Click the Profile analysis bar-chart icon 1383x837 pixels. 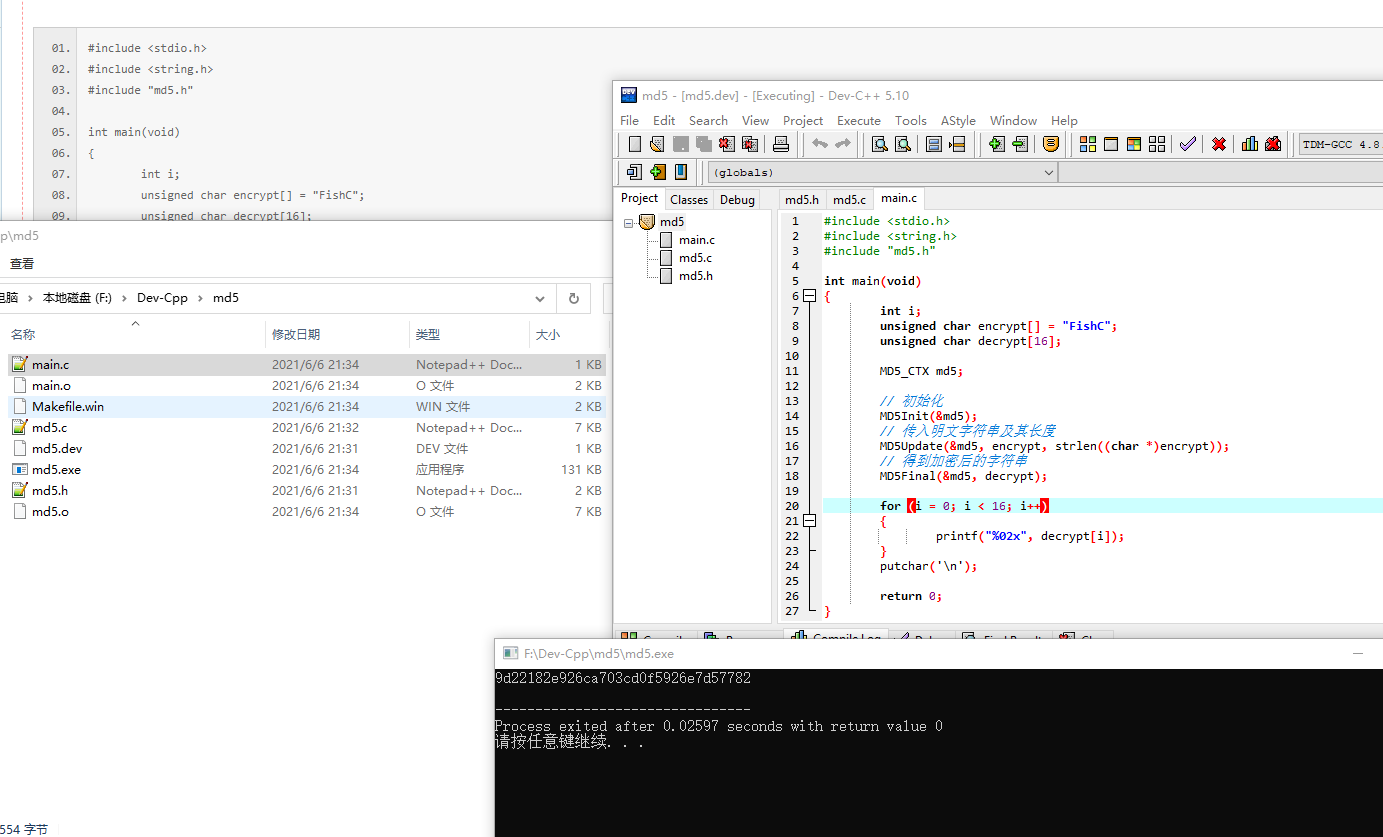1250,144
